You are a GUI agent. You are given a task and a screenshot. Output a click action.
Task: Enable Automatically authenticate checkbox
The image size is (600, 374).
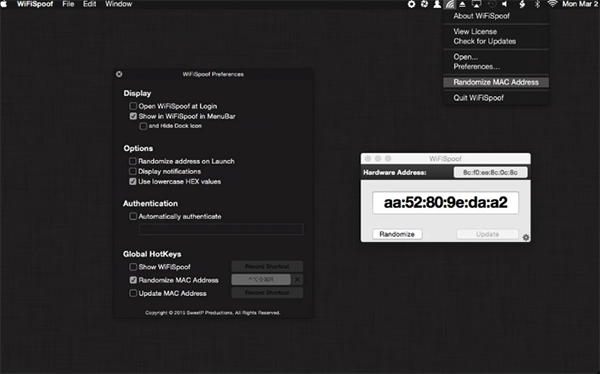tap(133, 216)
